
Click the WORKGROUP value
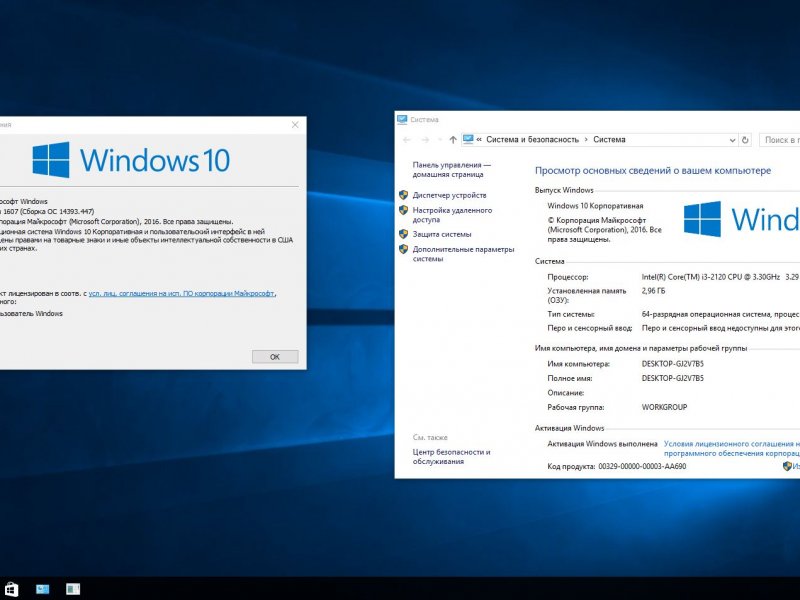click(664, 407)
